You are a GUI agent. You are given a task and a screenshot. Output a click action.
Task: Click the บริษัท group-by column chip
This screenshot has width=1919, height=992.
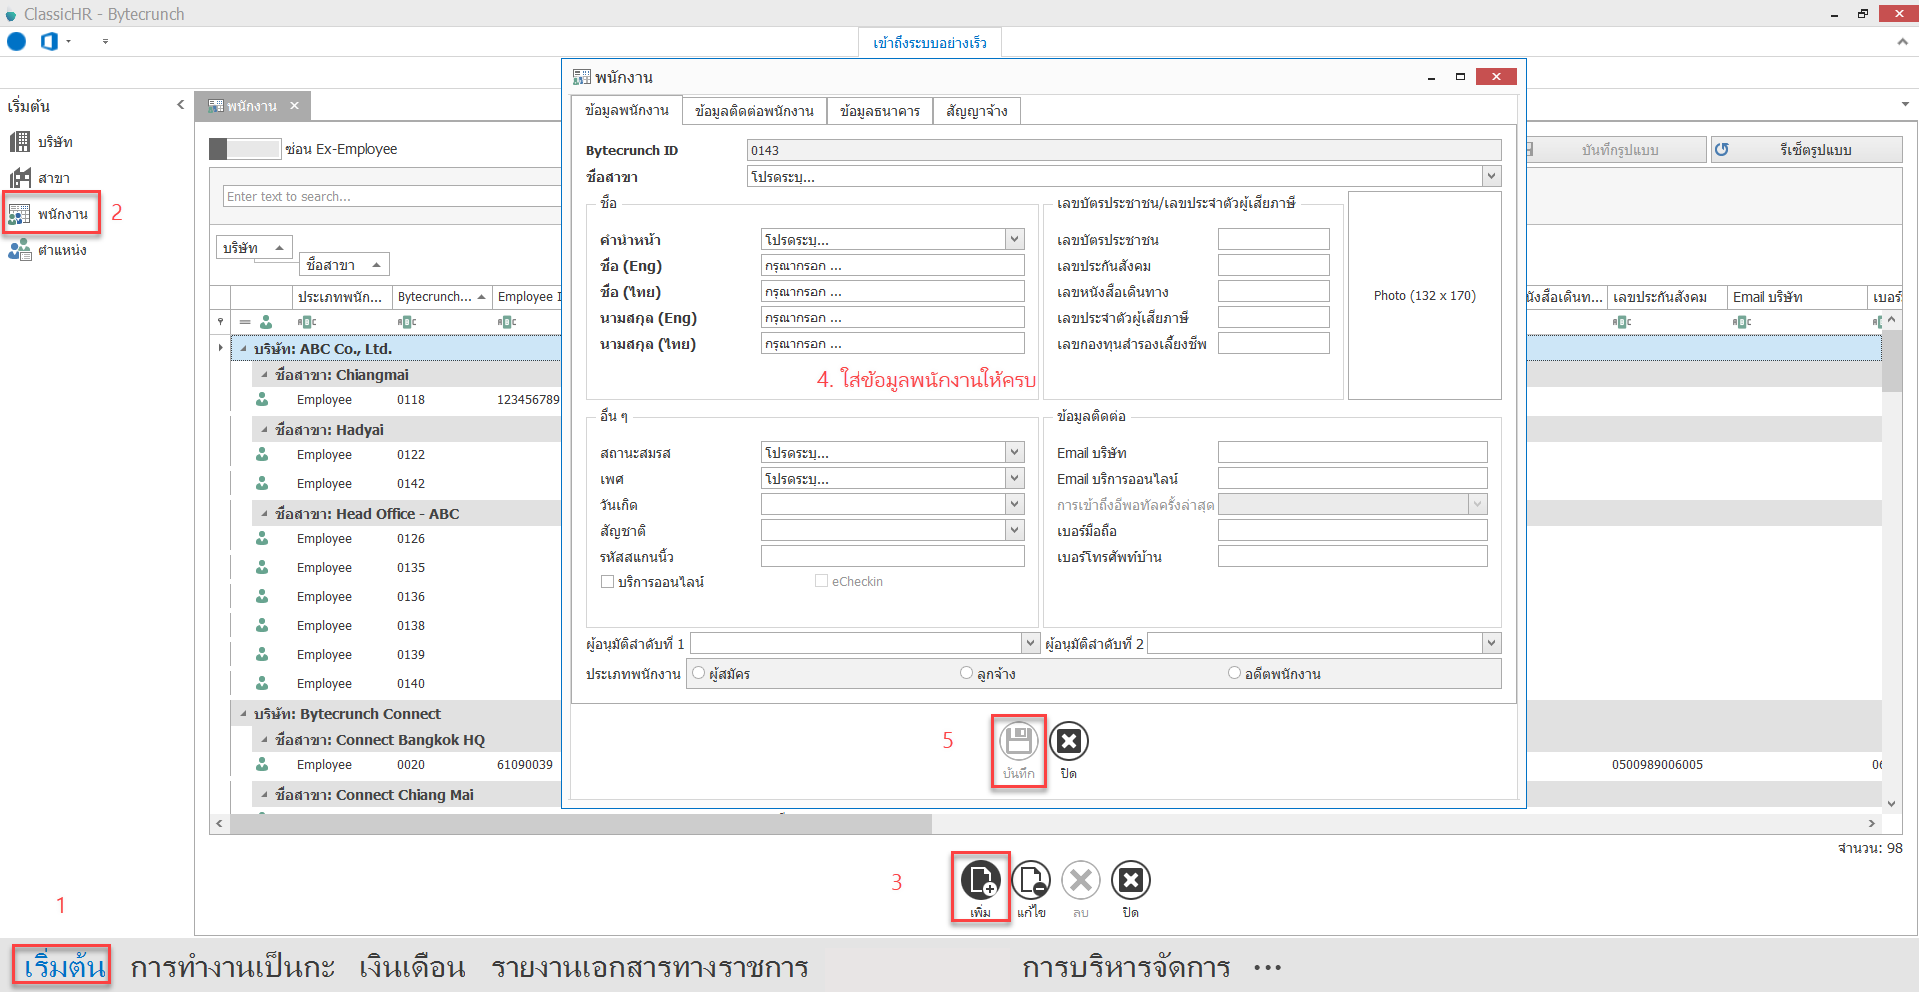click(x=254, y=248)
